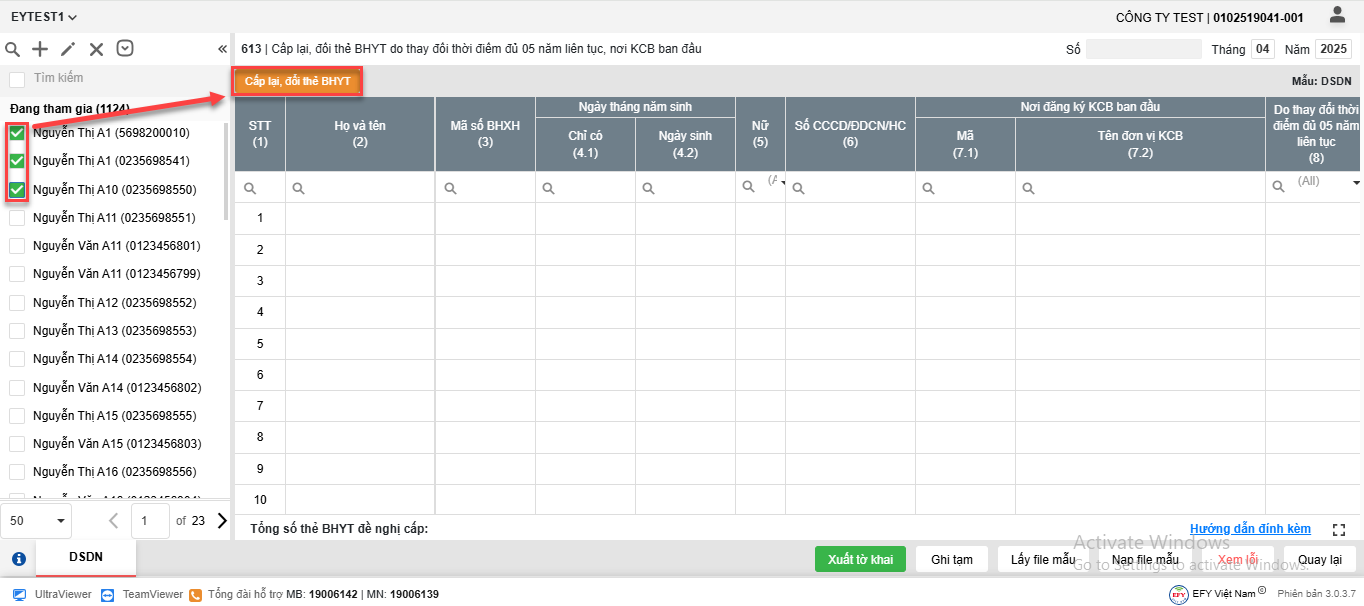Click the X delete icon in employee toolbar
Image resolution: width=1364 pixels, height=606 pixels.
coord(96,49)
